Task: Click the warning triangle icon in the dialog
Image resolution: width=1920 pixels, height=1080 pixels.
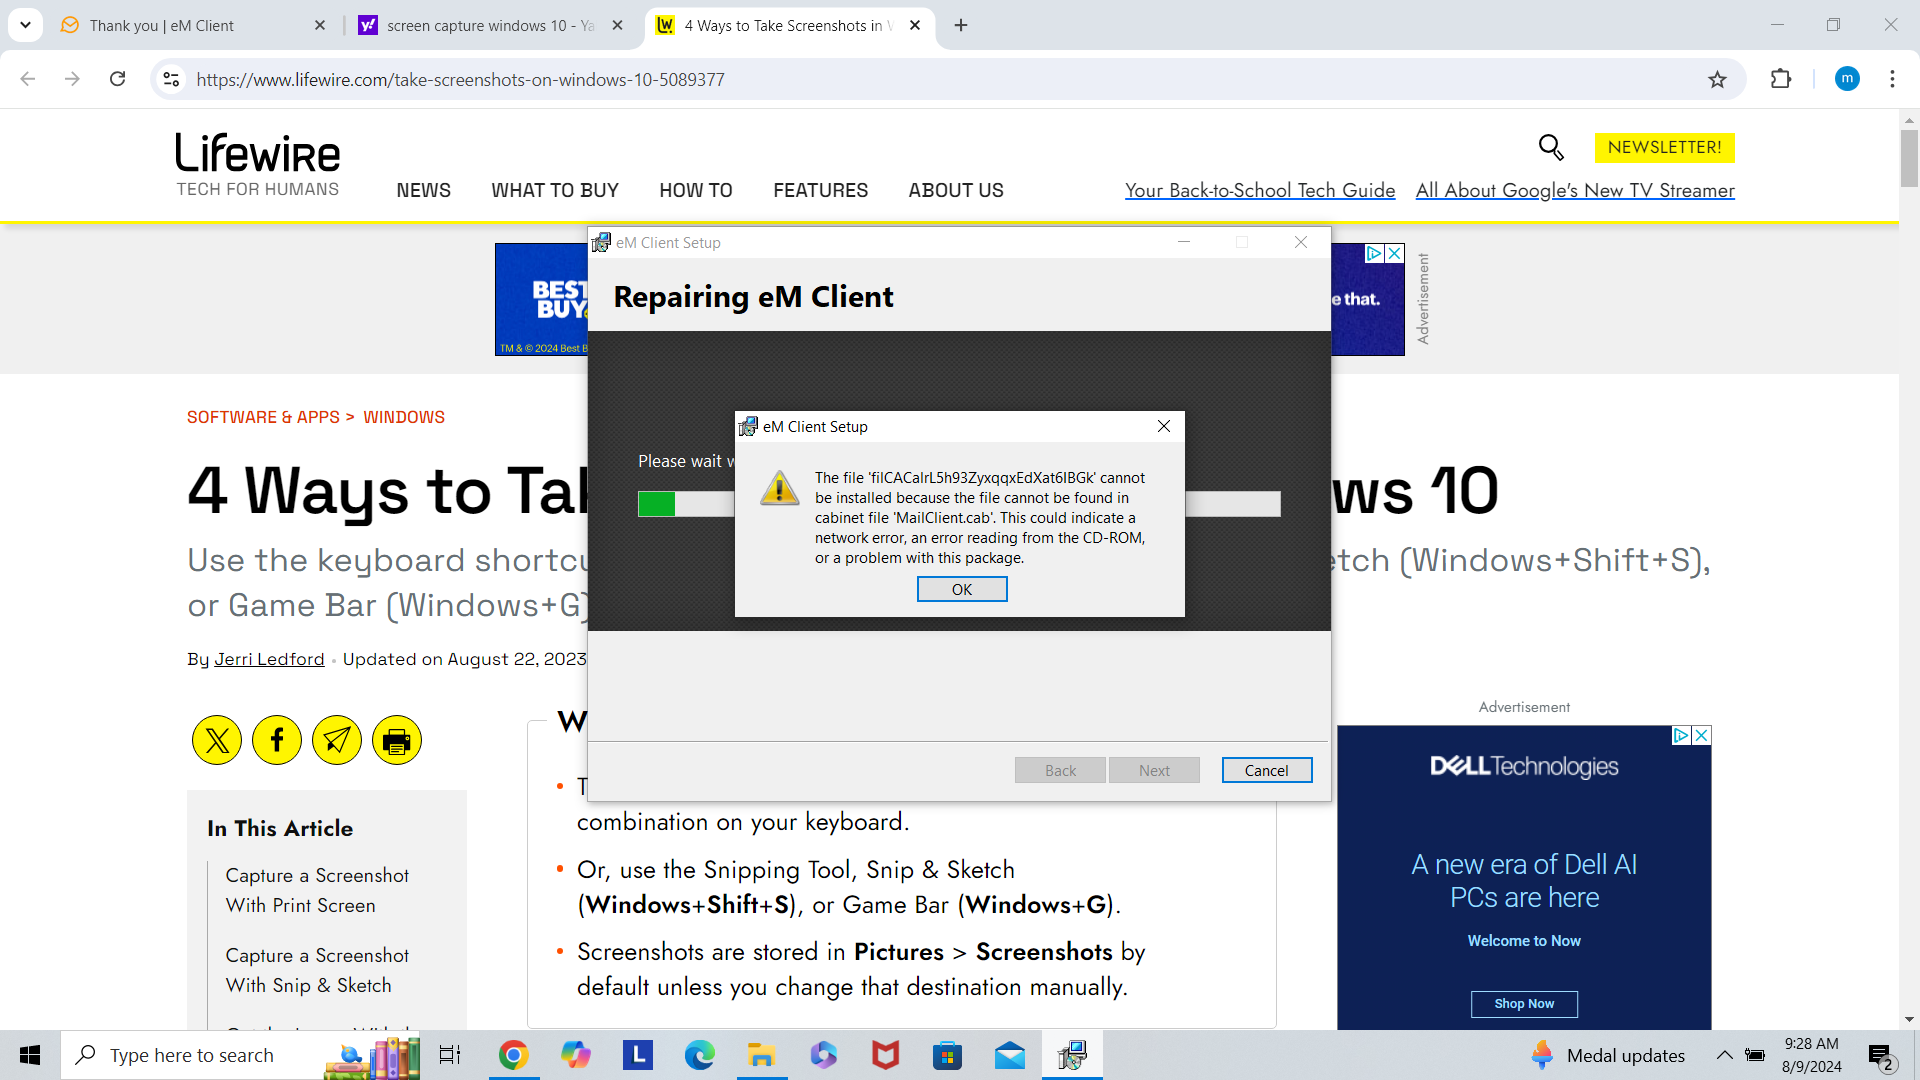Action: 779,488
